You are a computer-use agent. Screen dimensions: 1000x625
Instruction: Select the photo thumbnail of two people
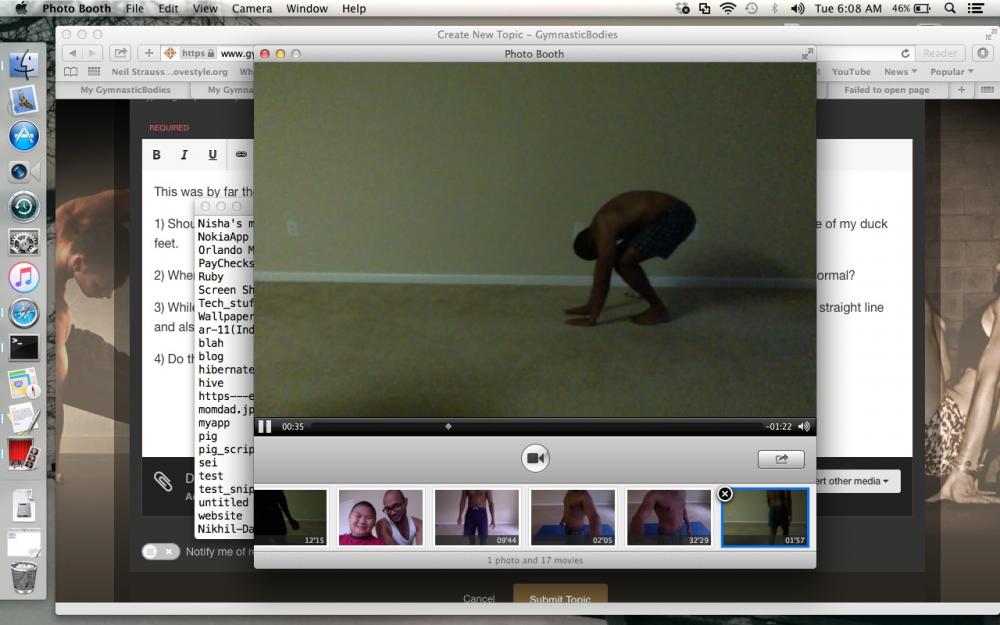pos(381,517)
